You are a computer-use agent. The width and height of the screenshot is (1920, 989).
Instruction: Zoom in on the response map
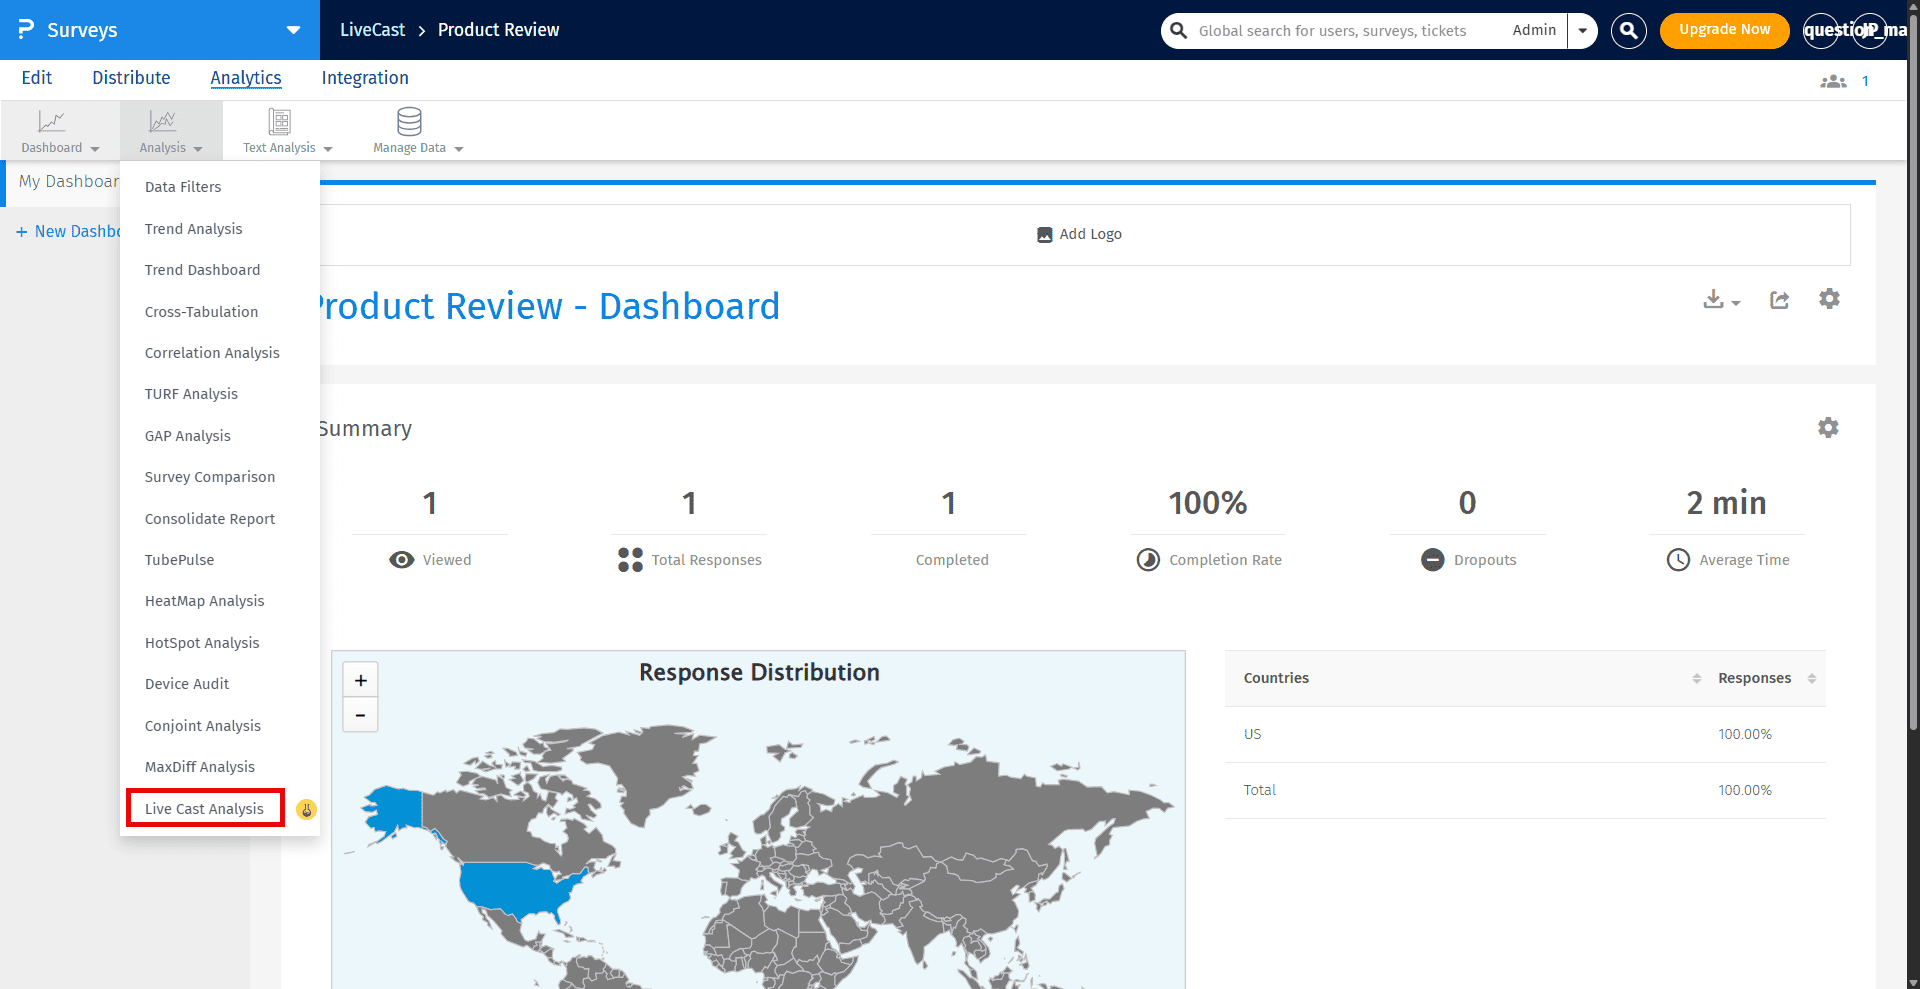point(361,680)
